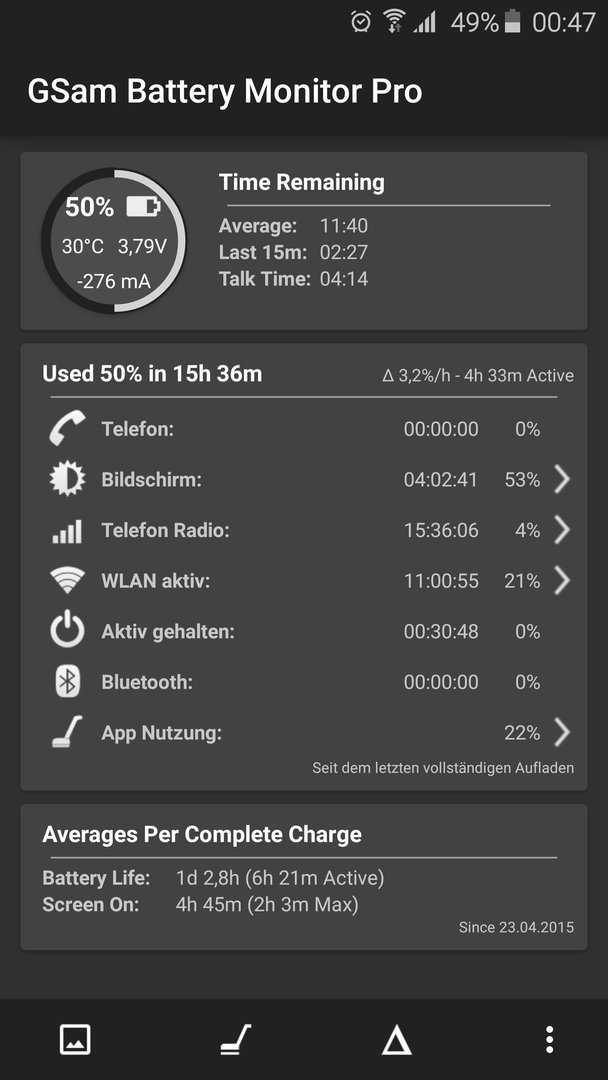
Task: Tap the power icon beside Aktiv gehalten
Action: [67, 632]
